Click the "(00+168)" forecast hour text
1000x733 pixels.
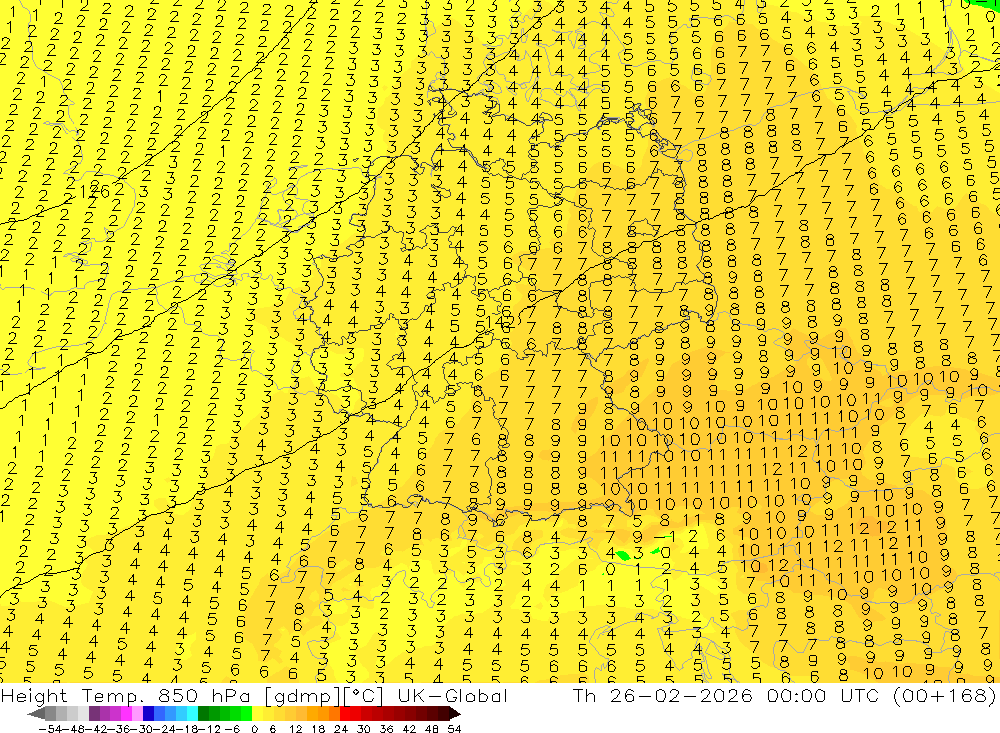pyautogui.click(x=943, y=695)
